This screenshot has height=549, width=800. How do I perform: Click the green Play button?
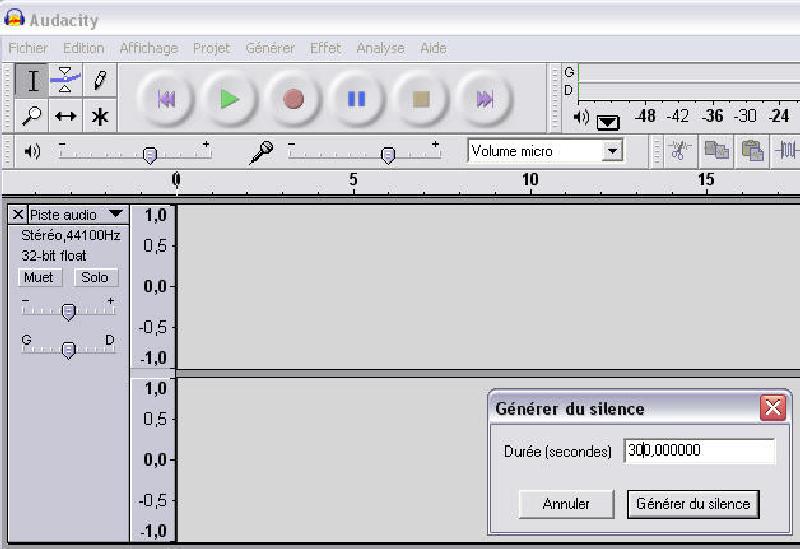(x=229, y=99)
